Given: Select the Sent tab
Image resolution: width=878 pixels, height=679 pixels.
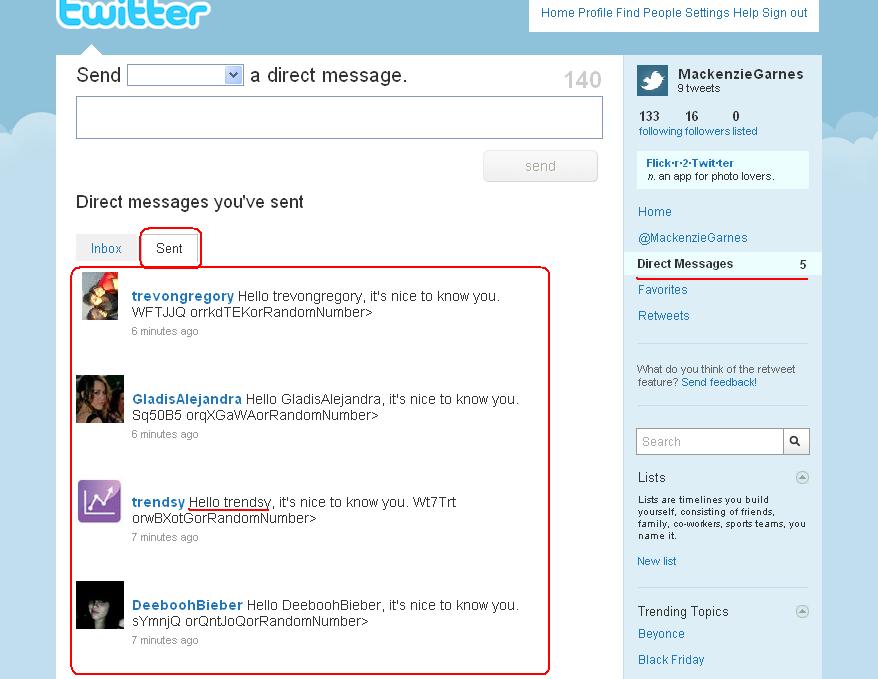Looking at the screenshot, I should pyautogui.click(x=169, y=249).
